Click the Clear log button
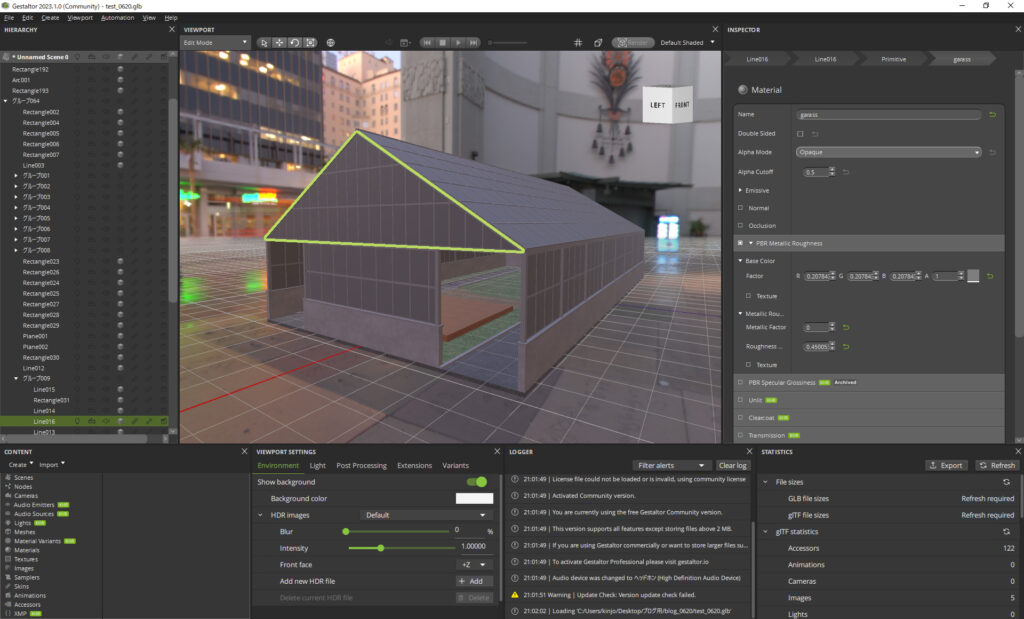The height and width of the screenshot is (619, 1024). coord(732,466)
